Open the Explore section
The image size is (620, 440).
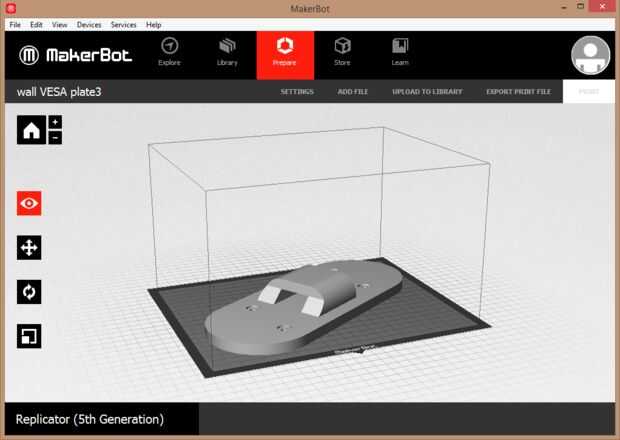click(170, 53)
